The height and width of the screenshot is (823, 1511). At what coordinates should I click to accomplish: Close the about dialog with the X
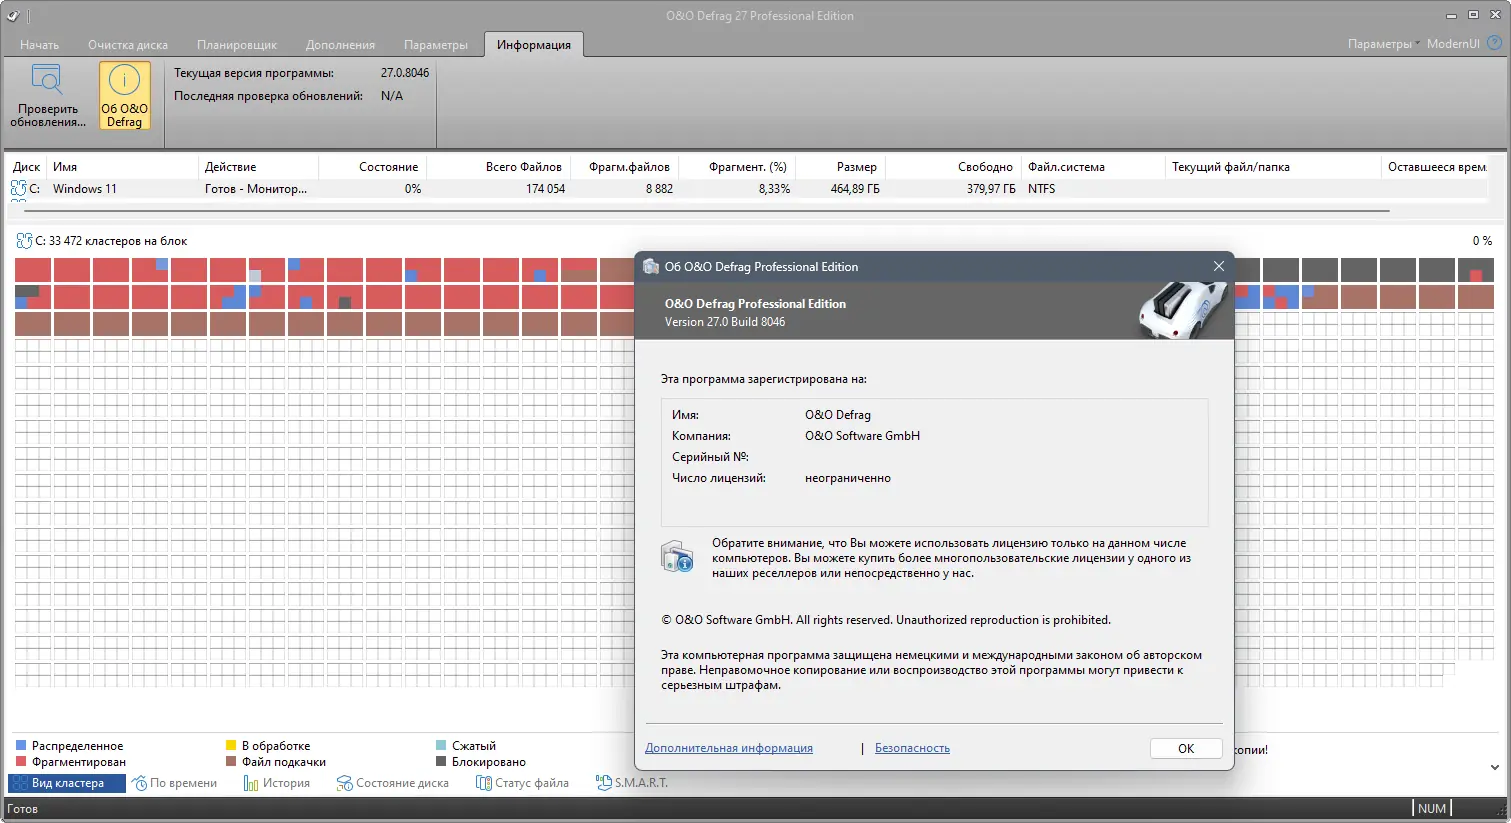[1218, 266]
